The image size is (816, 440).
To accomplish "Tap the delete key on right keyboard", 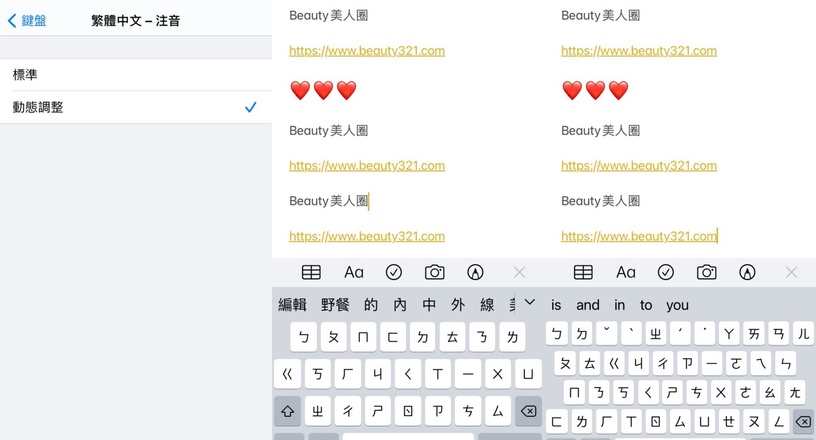I will tap(803, 421).
